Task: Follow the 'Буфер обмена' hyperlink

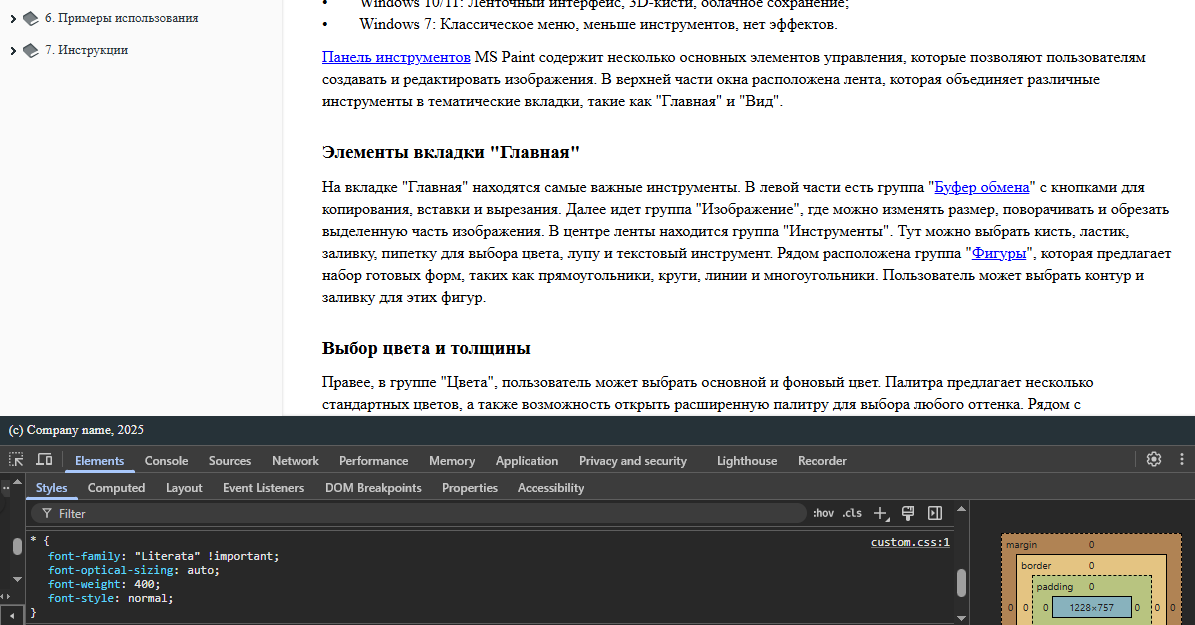Action: pos(981,187)
